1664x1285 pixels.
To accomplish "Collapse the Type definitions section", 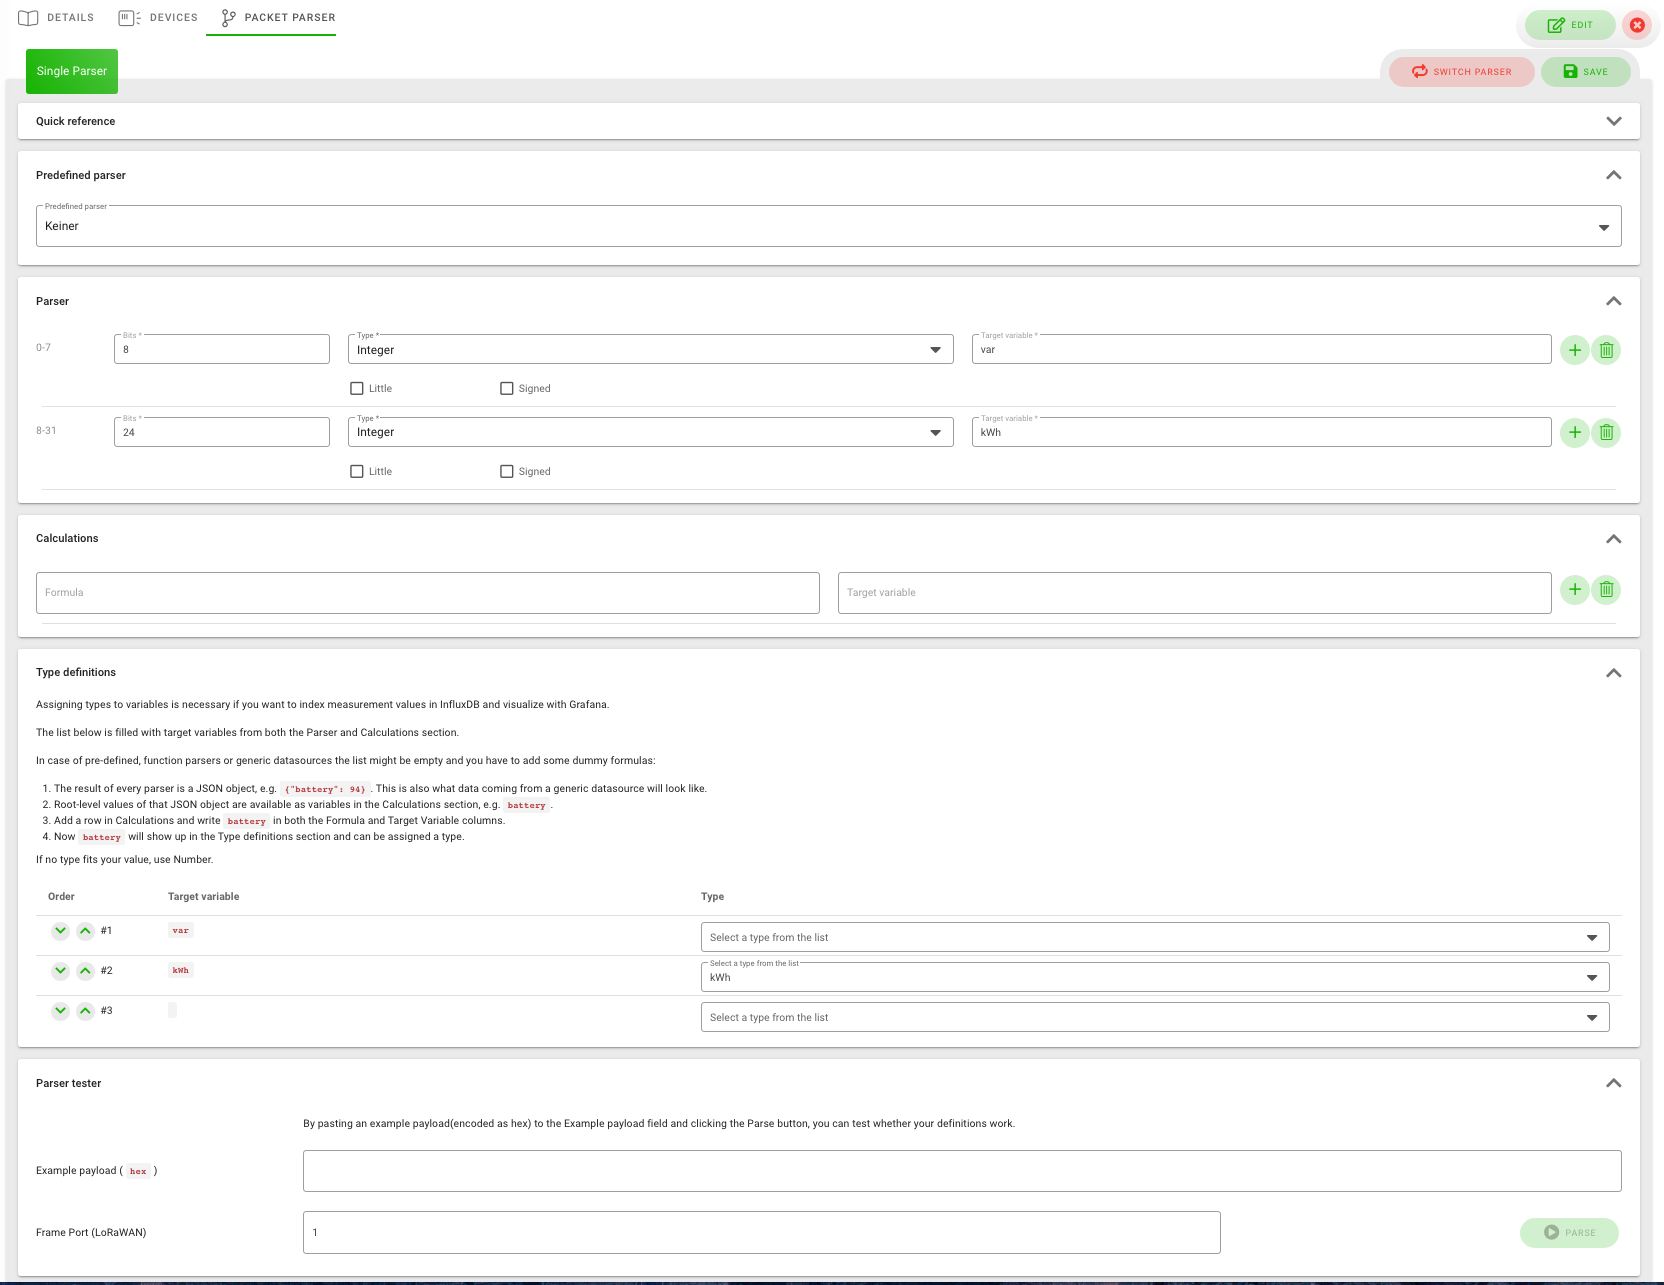I will tap(1613, 673).
